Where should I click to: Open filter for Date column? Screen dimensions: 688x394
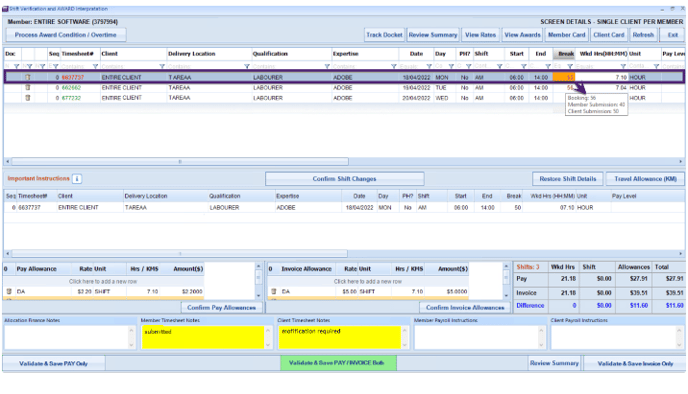429,66
